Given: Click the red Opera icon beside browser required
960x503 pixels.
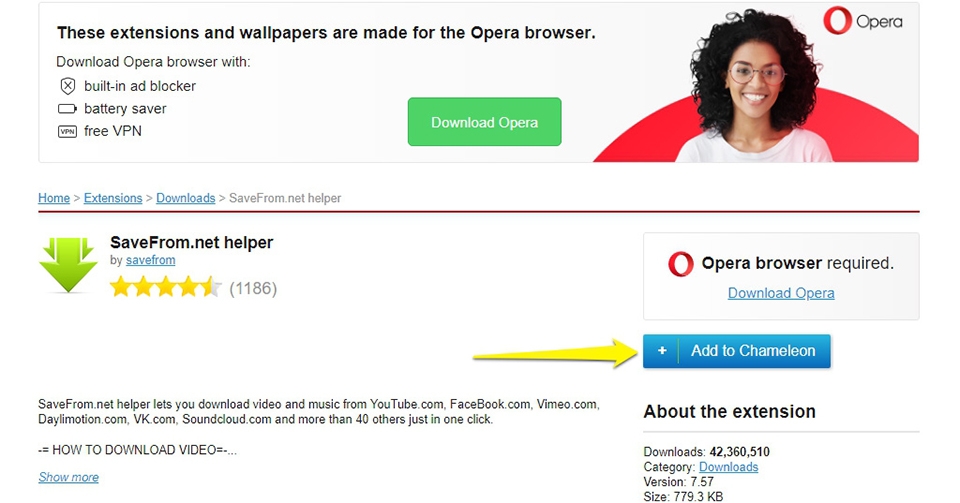Looking at the screenshot, I should point(680,264).
